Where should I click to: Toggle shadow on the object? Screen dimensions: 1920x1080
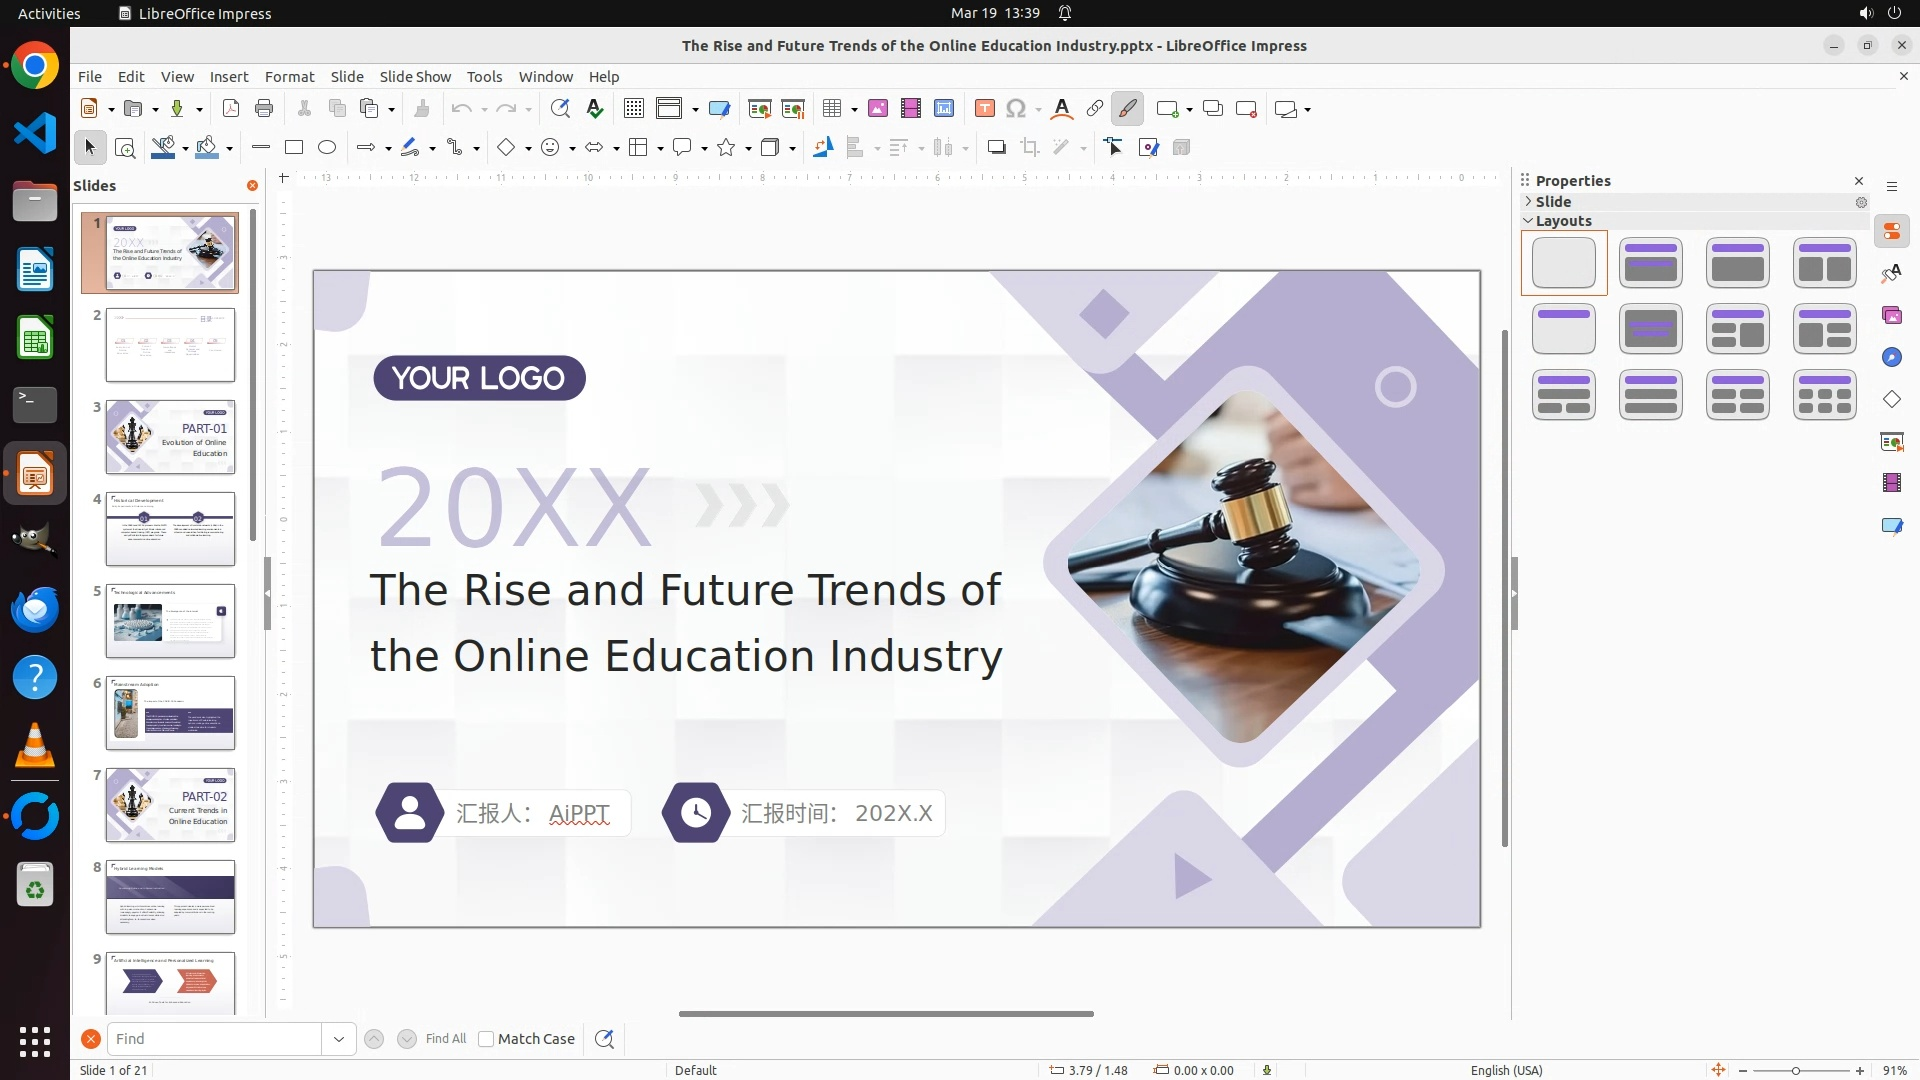pos(996,148)
